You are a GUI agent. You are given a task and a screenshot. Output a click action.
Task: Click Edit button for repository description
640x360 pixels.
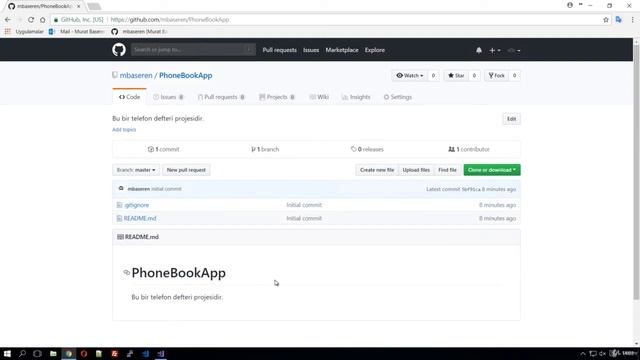[511, 119]
